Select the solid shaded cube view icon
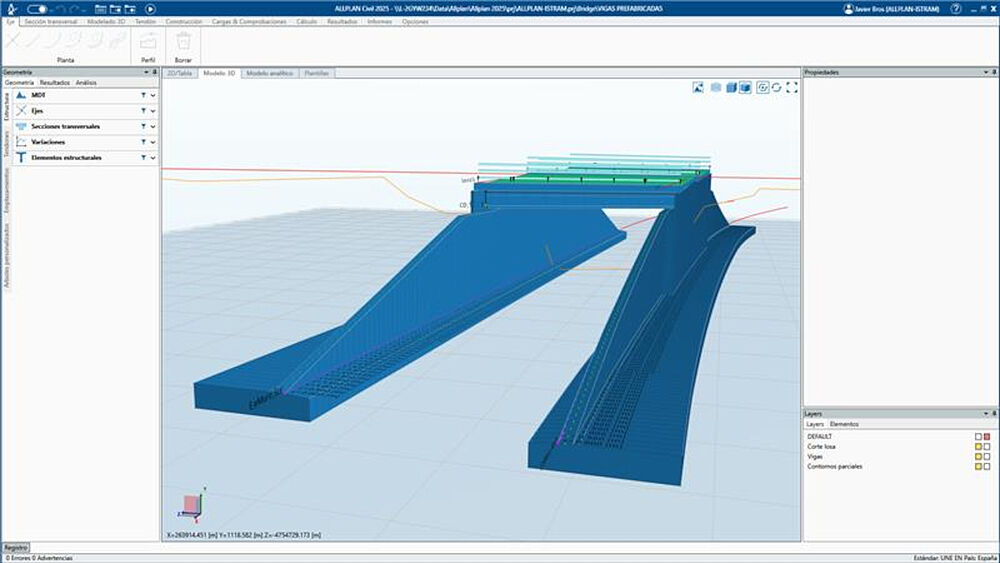The width and height of the screenshot is (1000, 563). pos(745,87)
